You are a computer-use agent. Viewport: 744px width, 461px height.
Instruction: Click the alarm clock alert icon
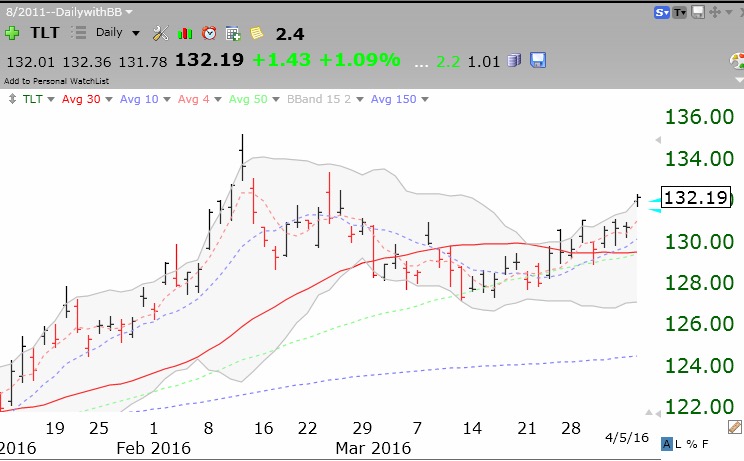click(209, 33)
